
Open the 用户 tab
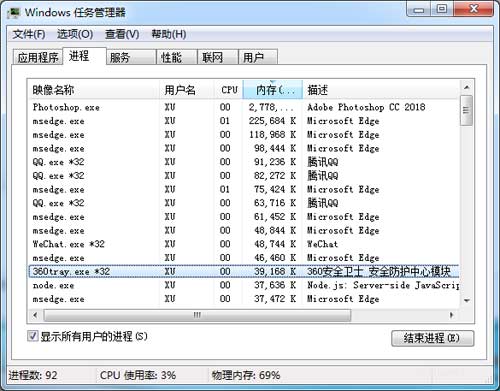[258, 57]
